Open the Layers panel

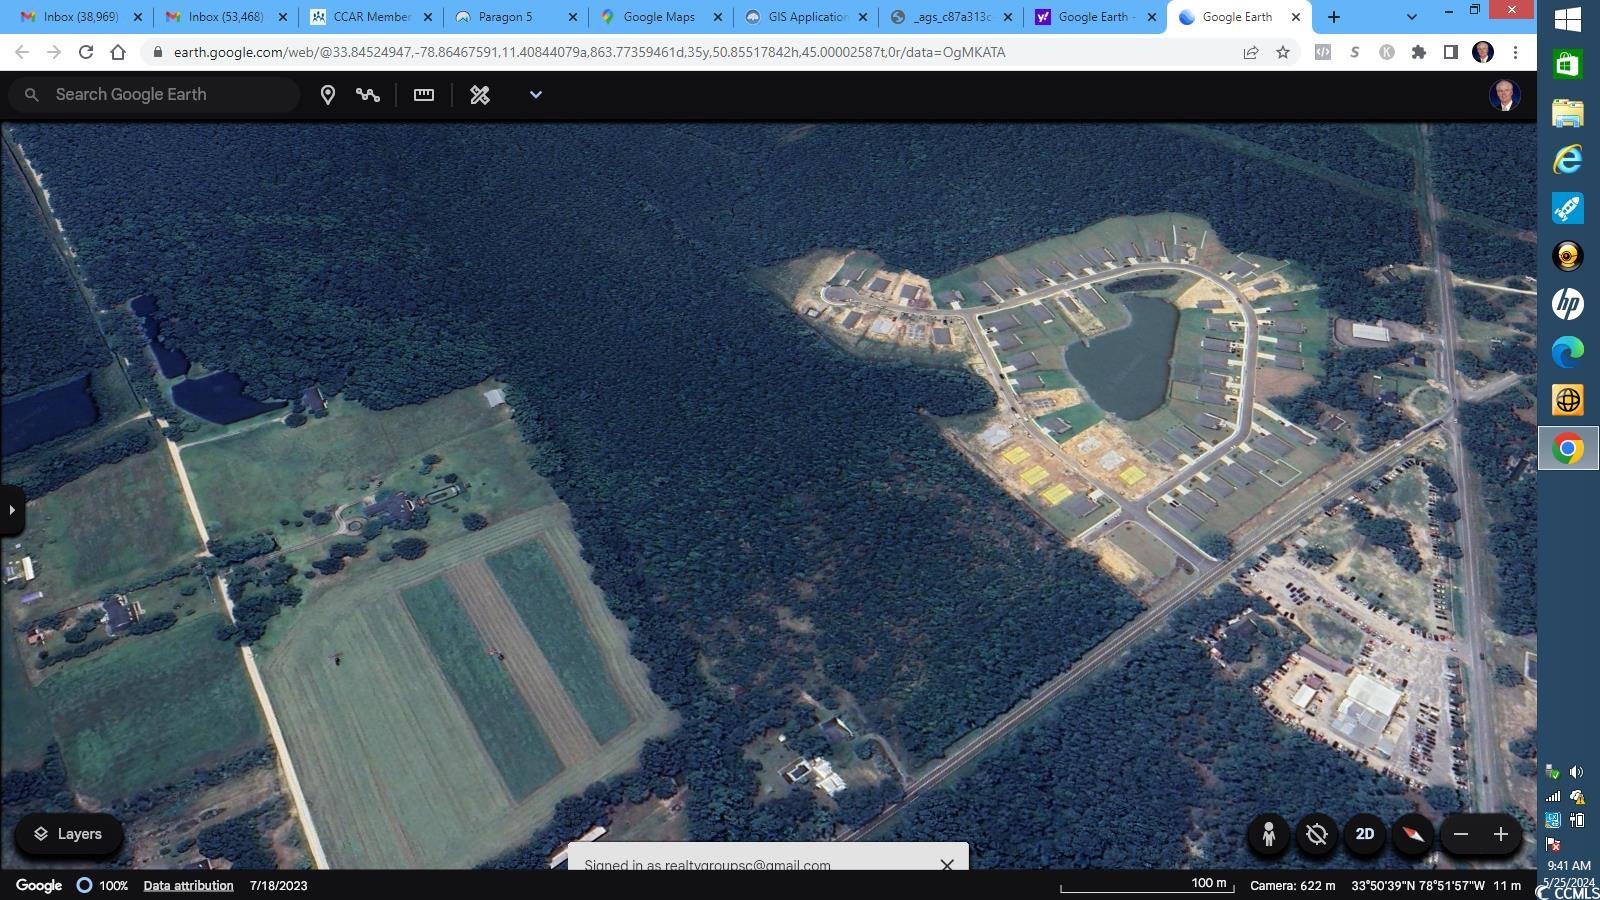tap(68, 833)
